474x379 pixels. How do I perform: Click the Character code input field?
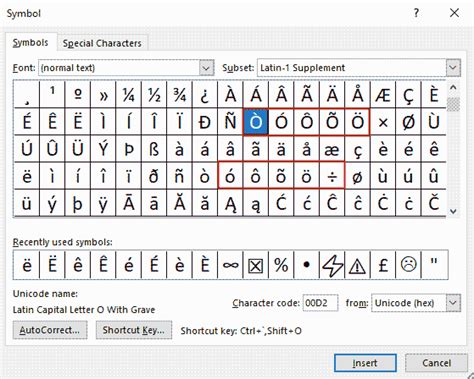click(x=320, y=303)
